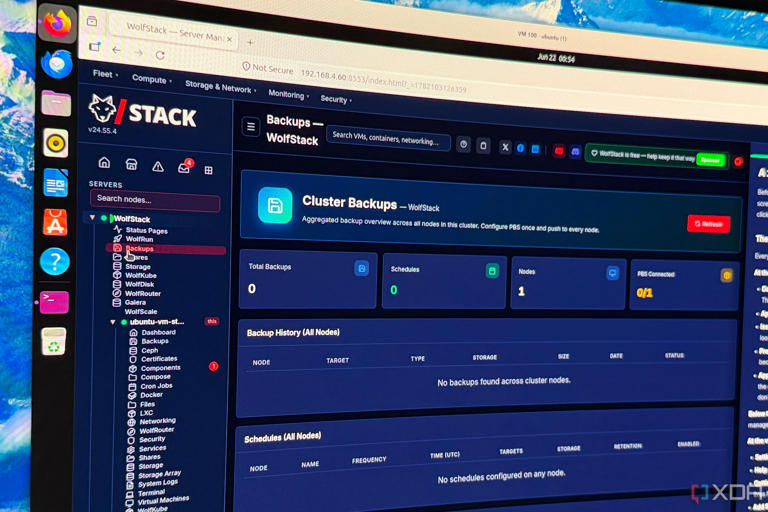
Task: Open the Storage & Network dropdown menu
Action: click(220, 87)
